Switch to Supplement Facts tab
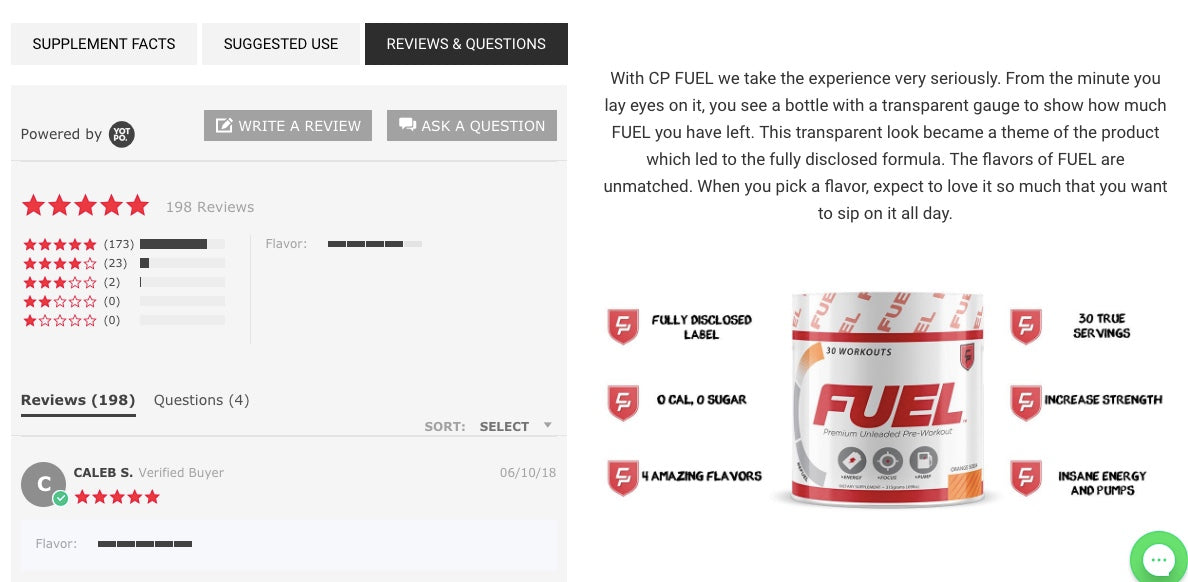The width and height of the screenshot is (1188, 582). tap(104, 44)
